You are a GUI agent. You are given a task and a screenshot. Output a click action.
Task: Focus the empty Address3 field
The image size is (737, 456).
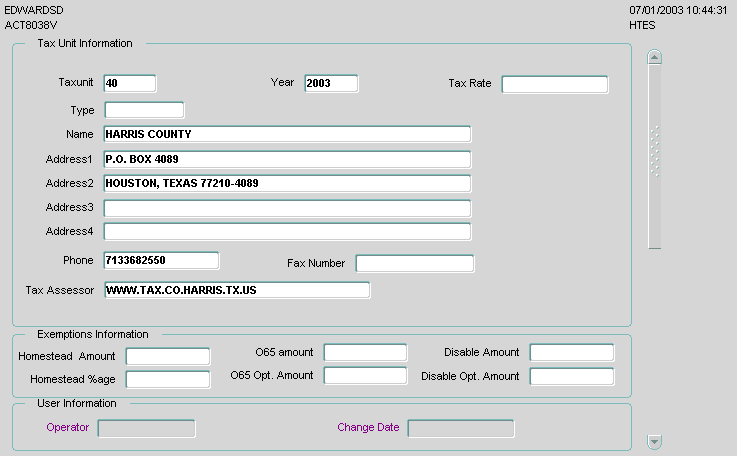287,208
